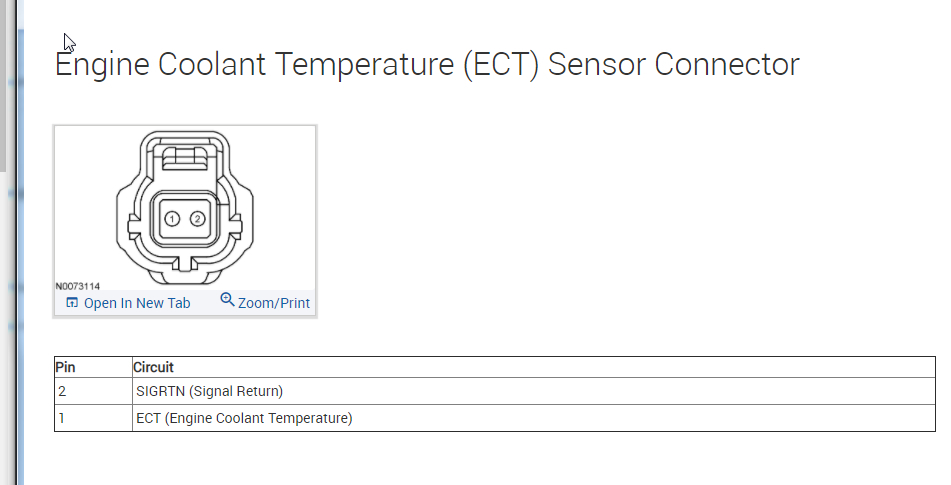
Task: Click pin 2 circle in connector diagram
Action: [x=198, y=218]
